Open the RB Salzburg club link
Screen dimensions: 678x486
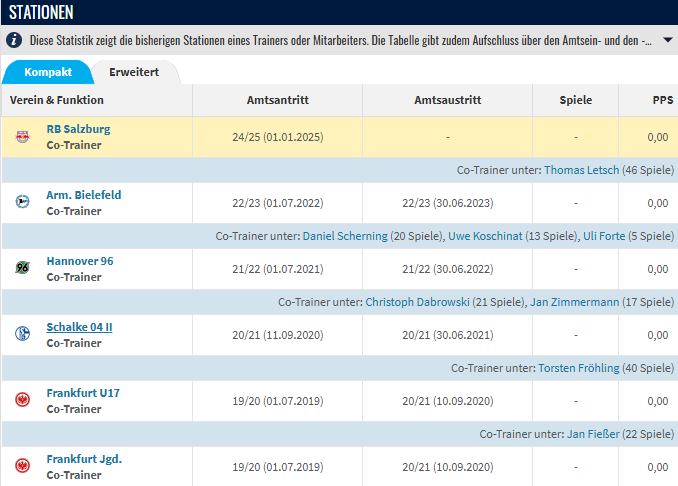pos(78,129)
